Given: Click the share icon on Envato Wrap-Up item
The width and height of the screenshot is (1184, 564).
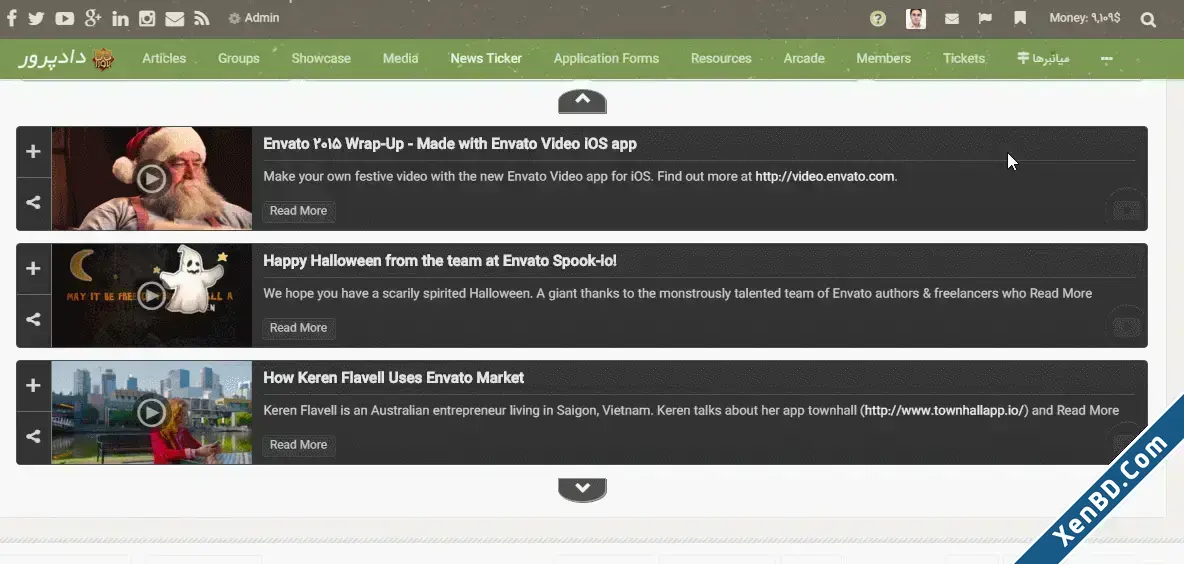Looking at the screenshot, I should [33, 202].
